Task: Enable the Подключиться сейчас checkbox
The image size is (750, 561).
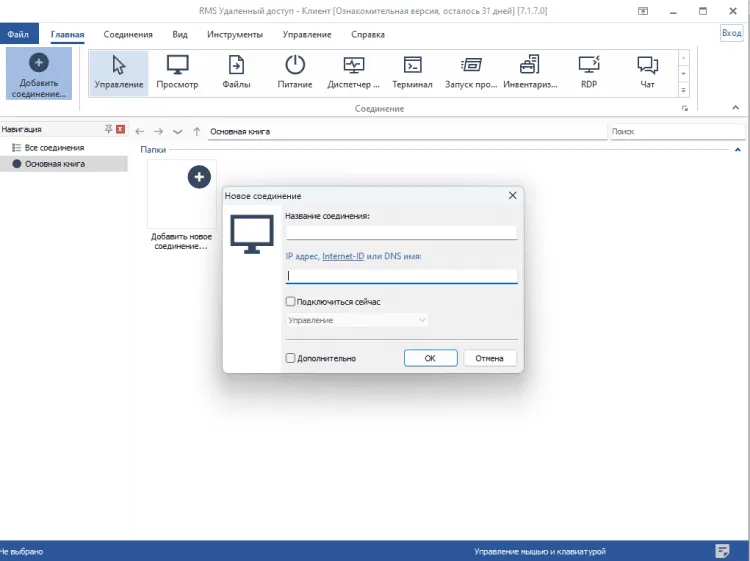Action: [x=290, y=301]
